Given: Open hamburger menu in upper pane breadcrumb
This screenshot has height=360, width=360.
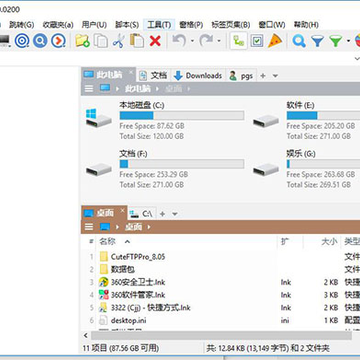Looking at the screenshot, I should coord(89,89).
